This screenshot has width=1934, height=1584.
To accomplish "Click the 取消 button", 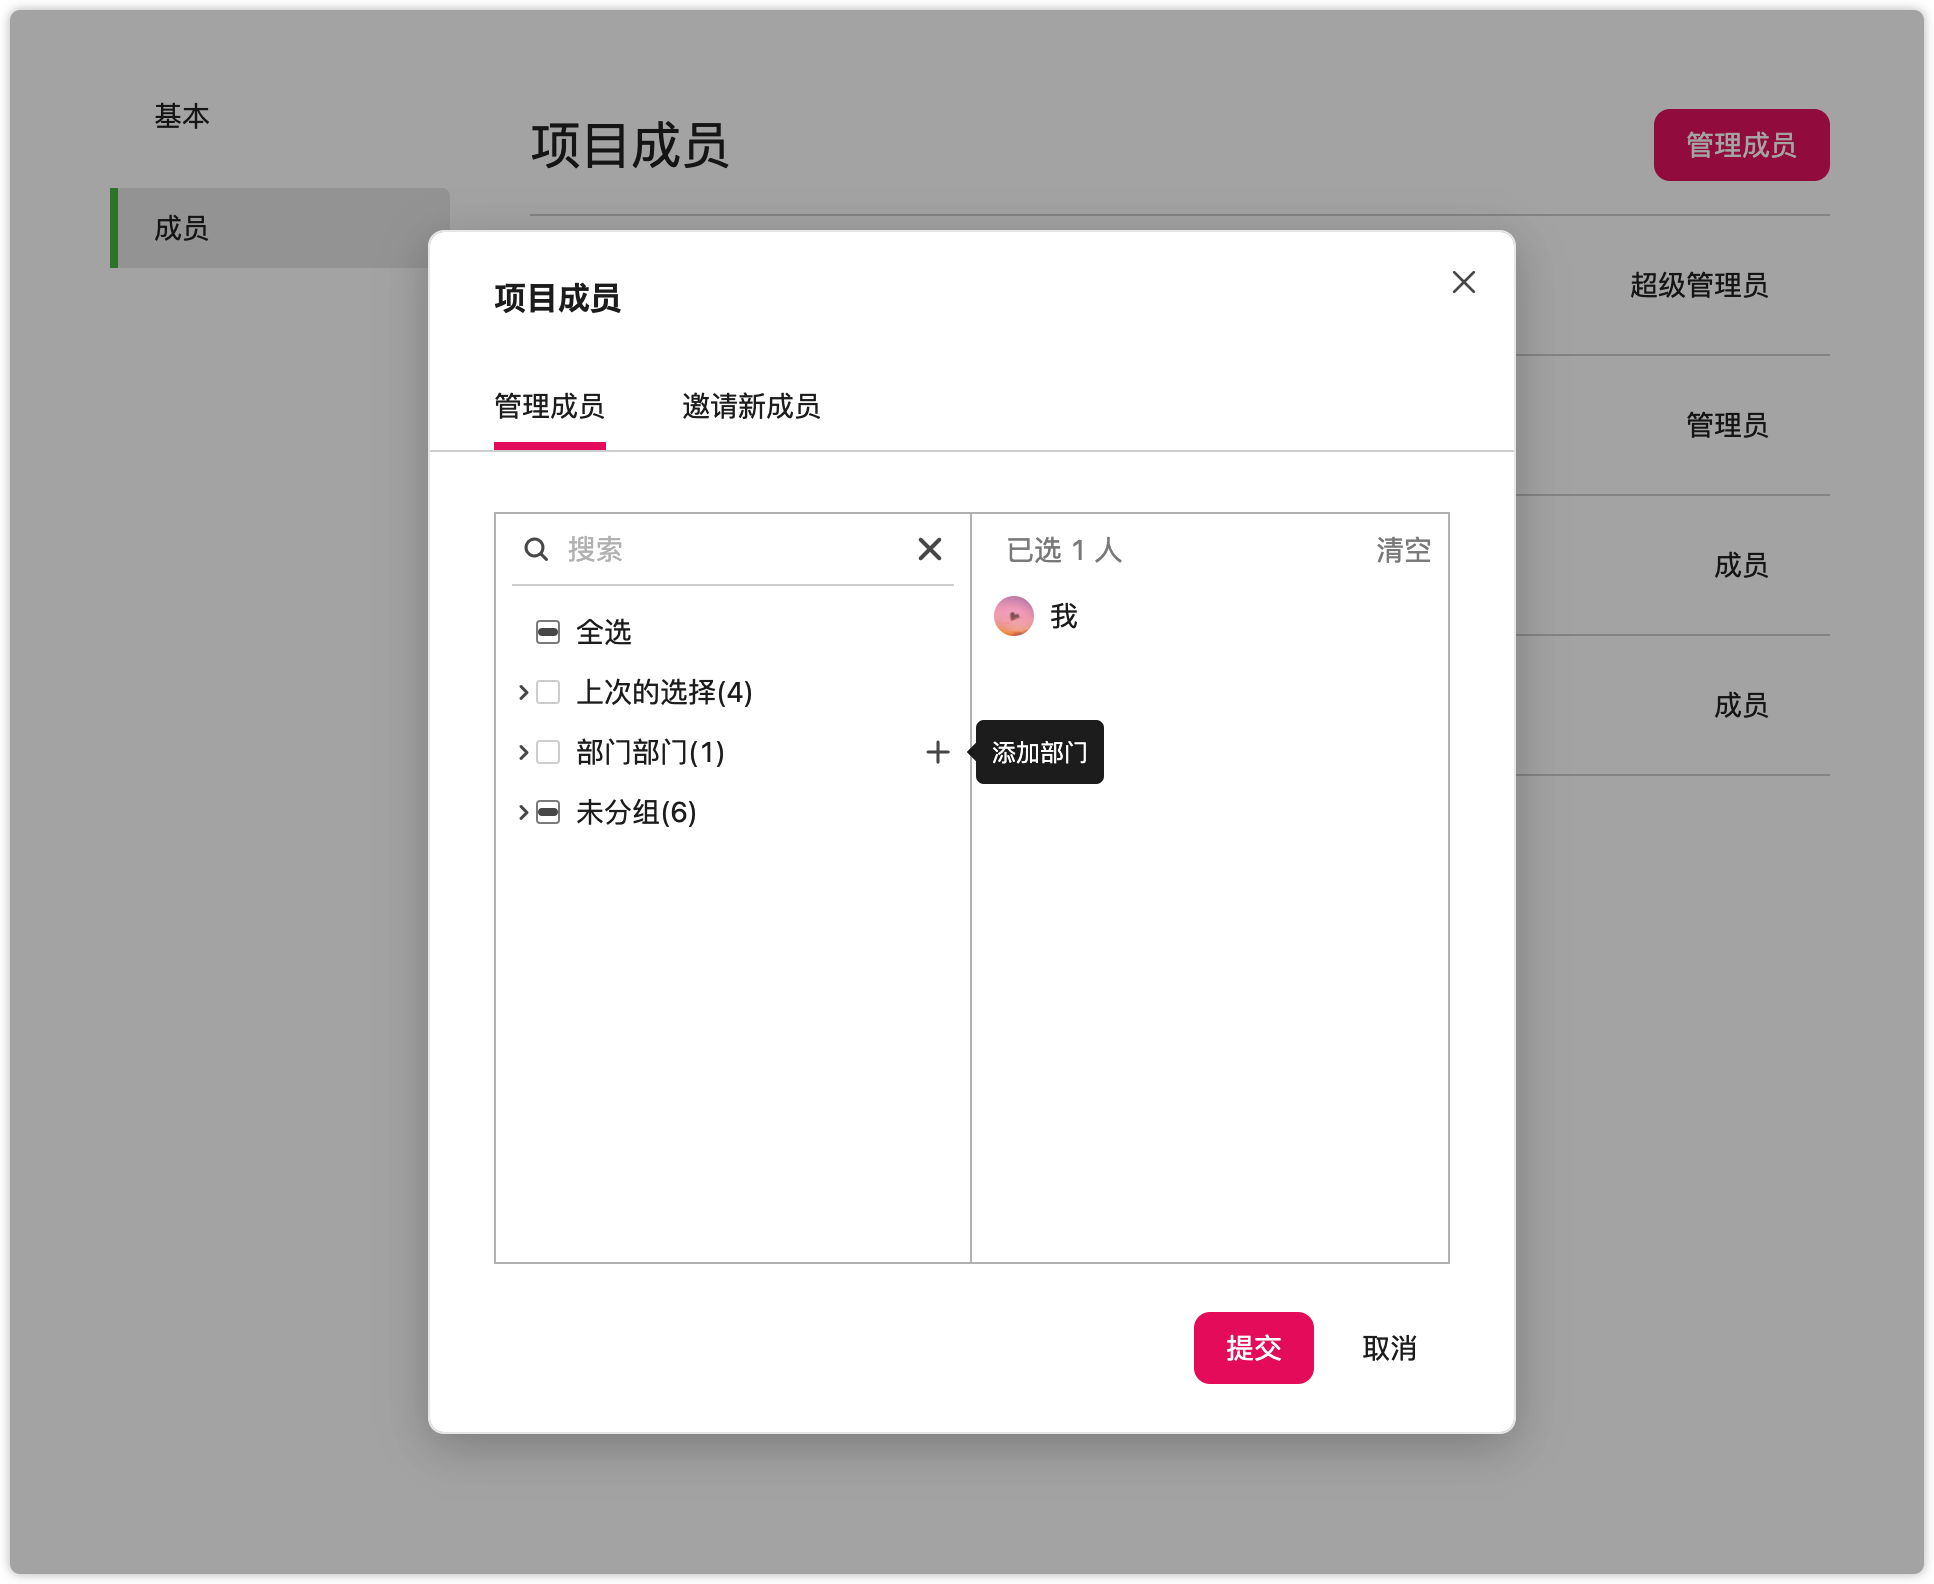I will pyautogui.click(x=1389, y=1348).
